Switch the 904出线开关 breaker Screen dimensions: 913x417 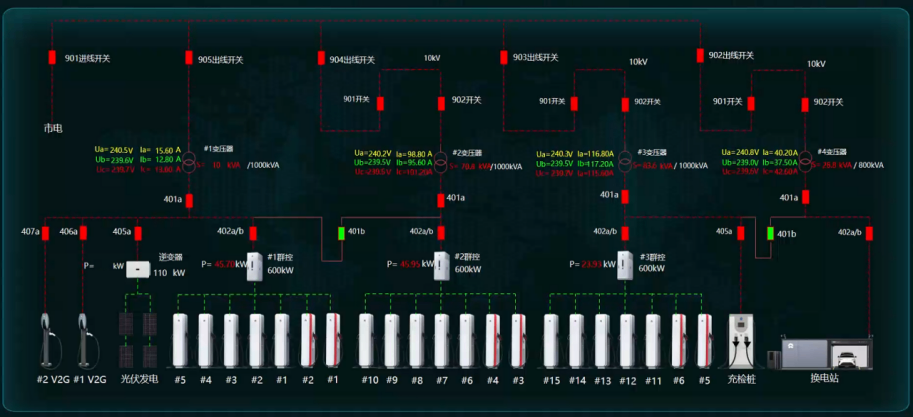point(321,58)
